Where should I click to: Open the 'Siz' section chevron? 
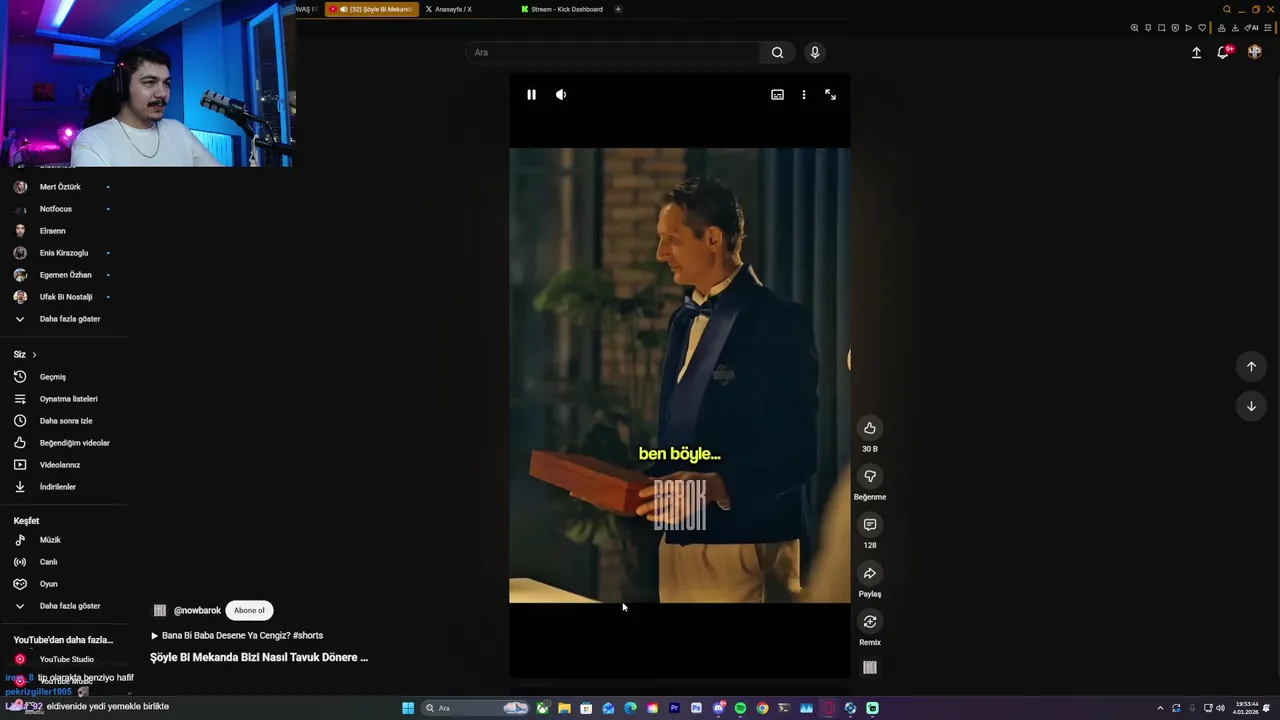34,355
